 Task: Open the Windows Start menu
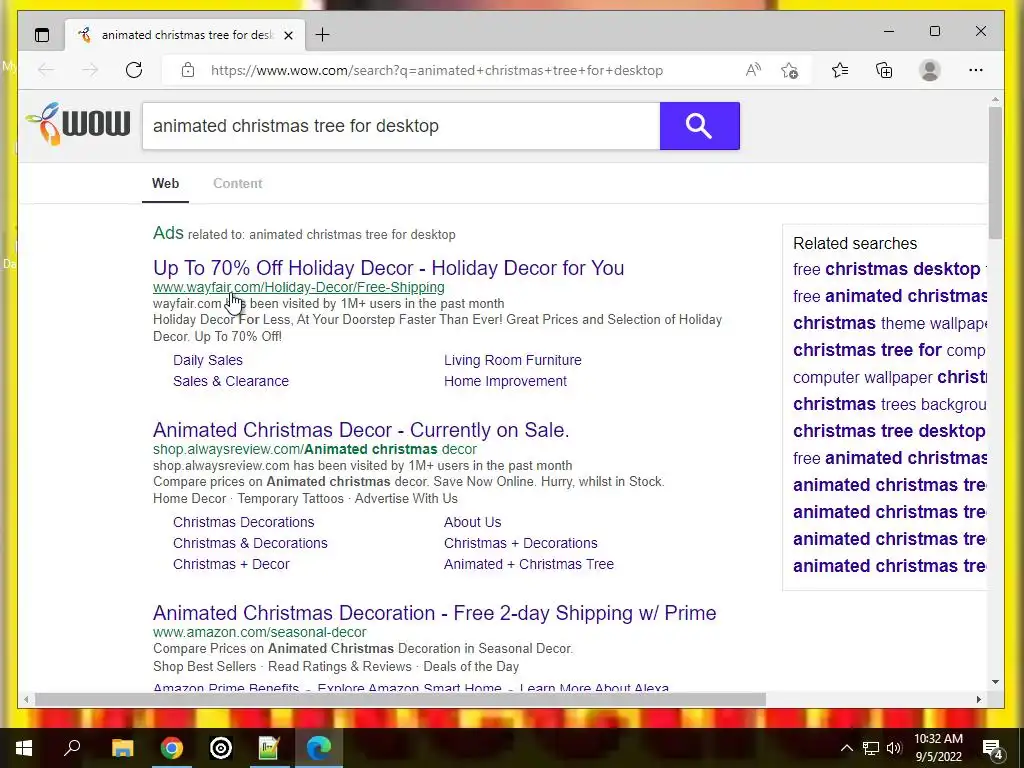(24, 748)
